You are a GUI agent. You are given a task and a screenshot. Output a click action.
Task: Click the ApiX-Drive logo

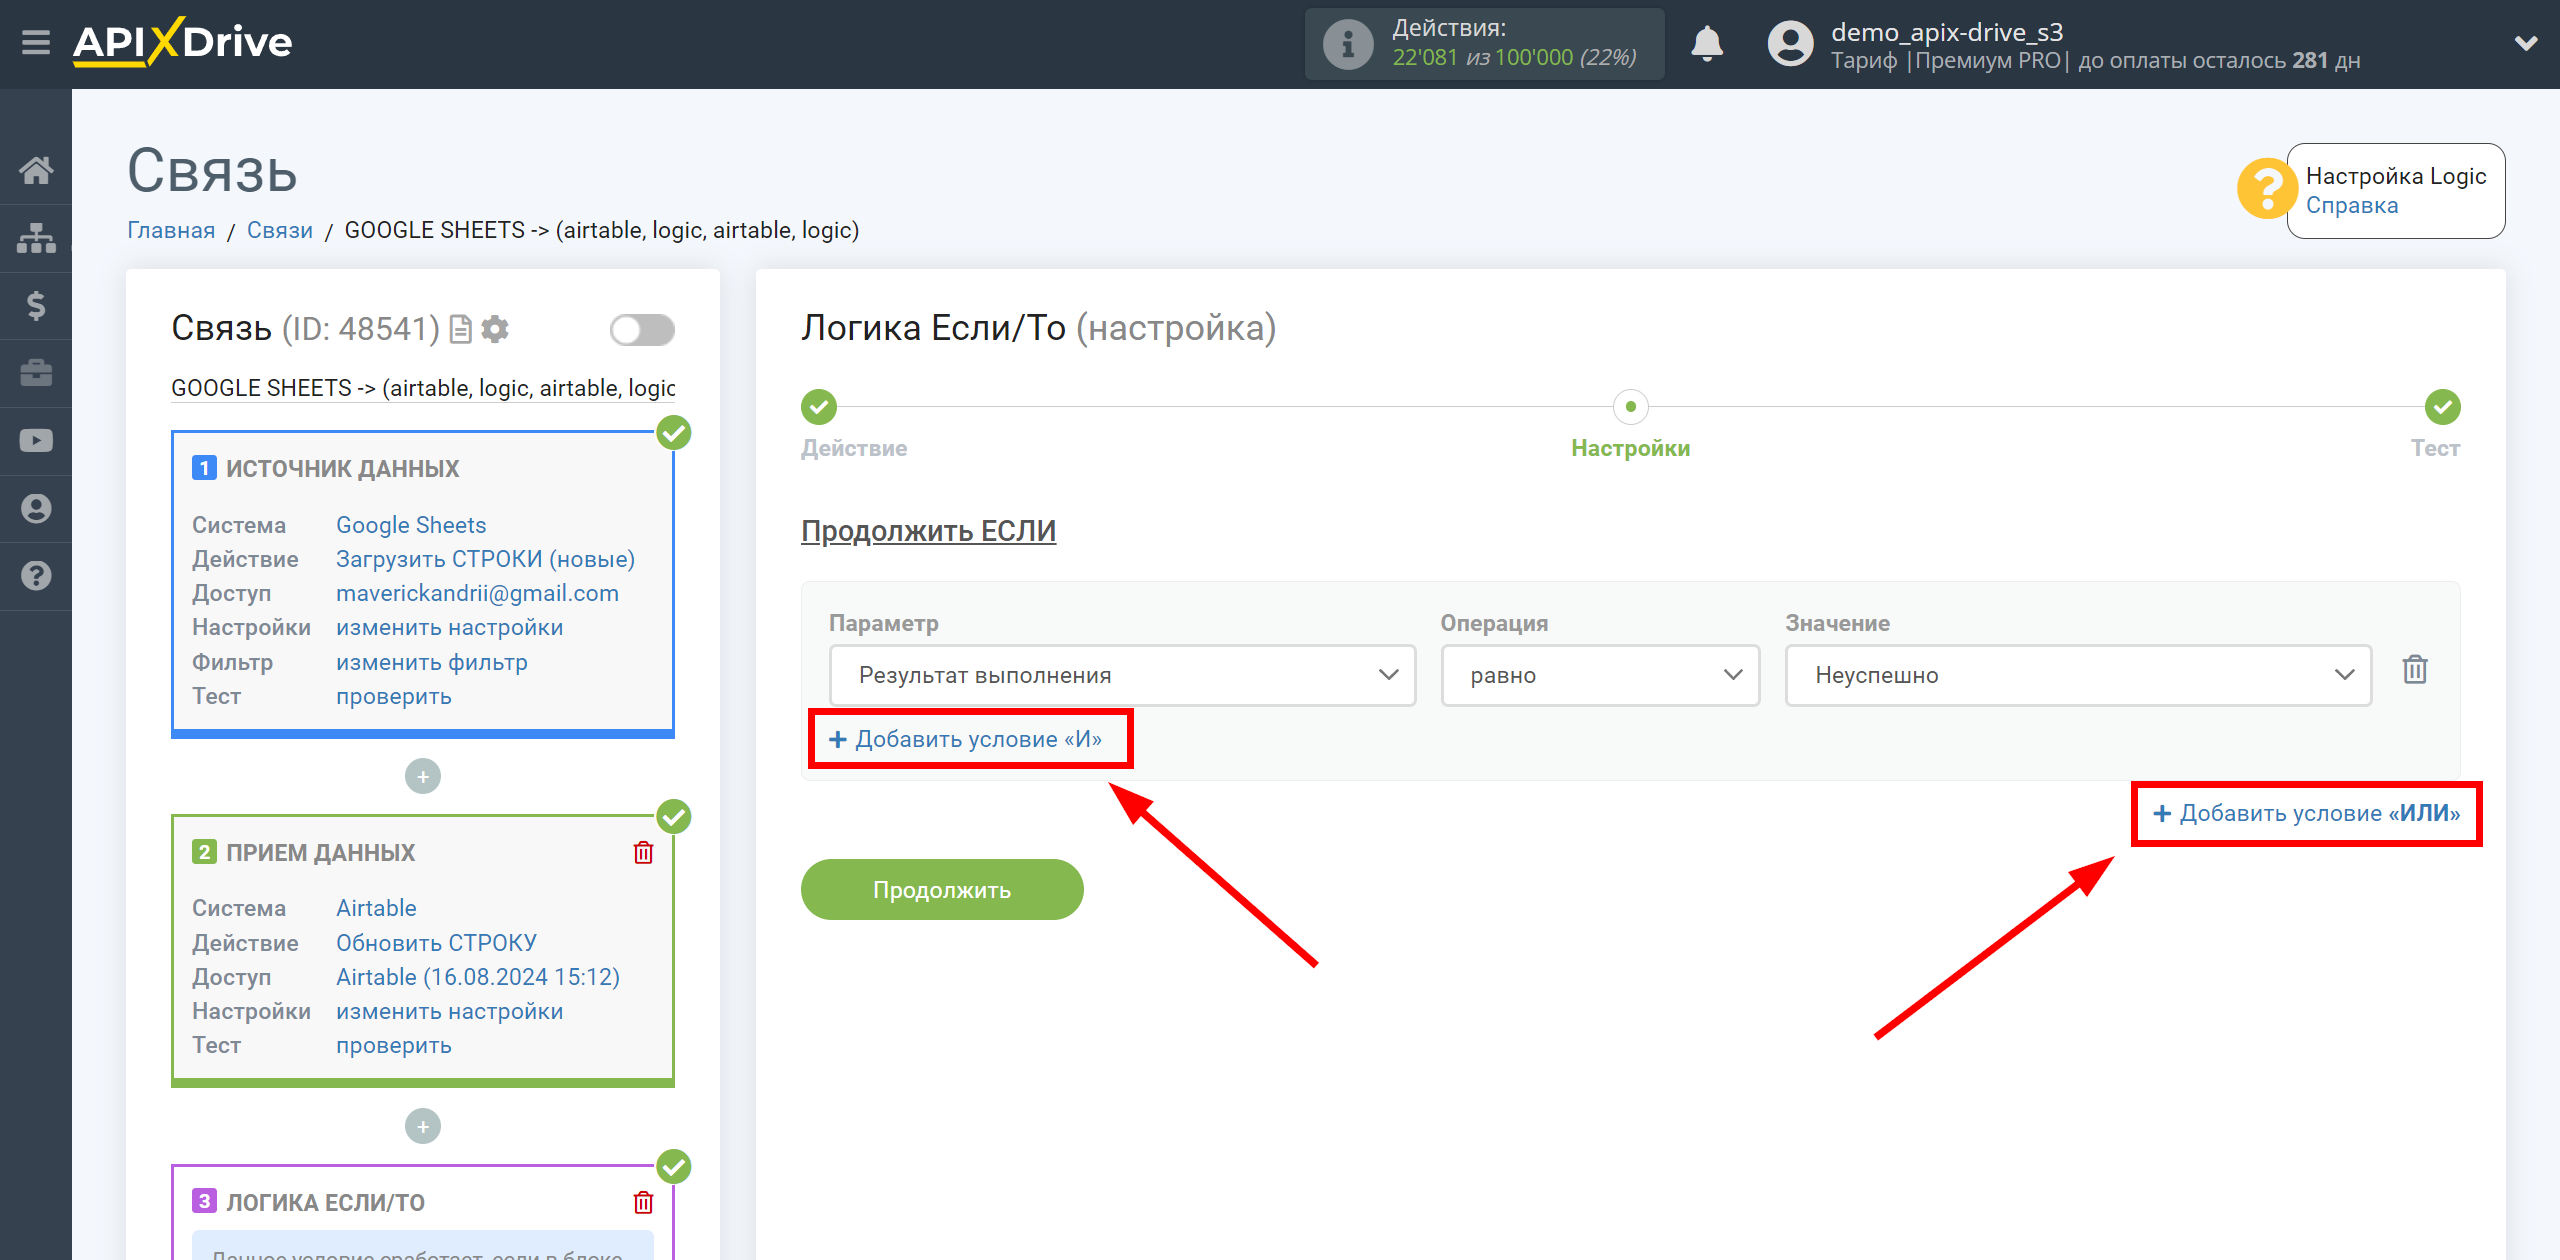pyautogui.click(x=182, y=42)
